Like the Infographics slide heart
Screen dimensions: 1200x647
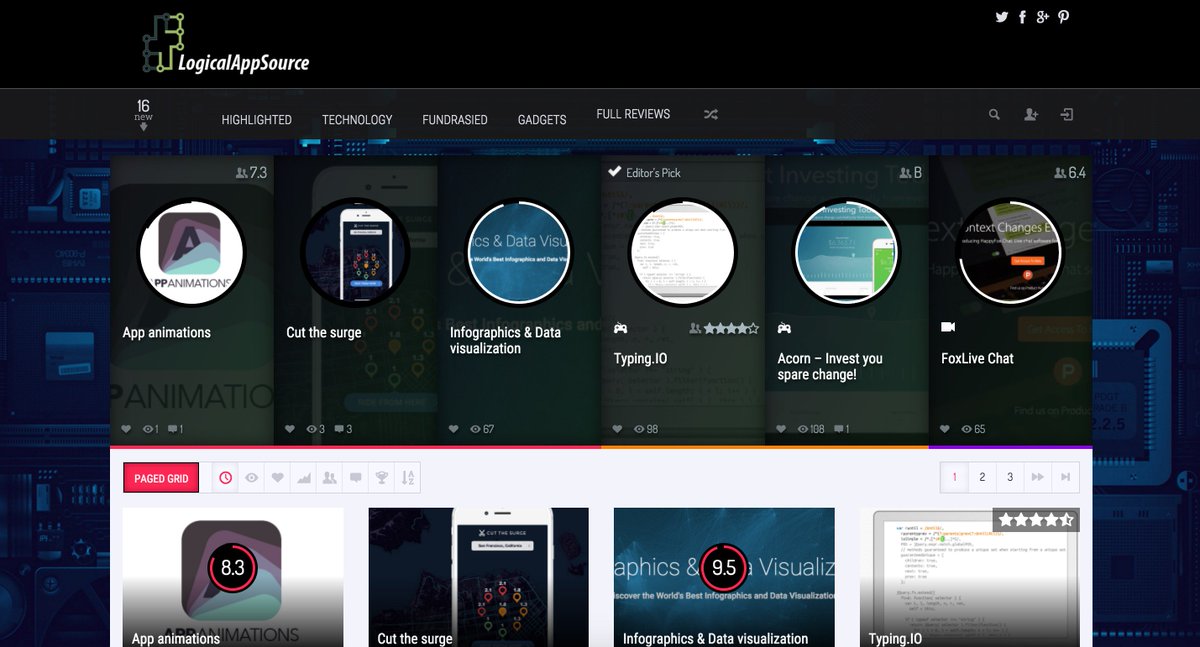(x=454, y=429)
